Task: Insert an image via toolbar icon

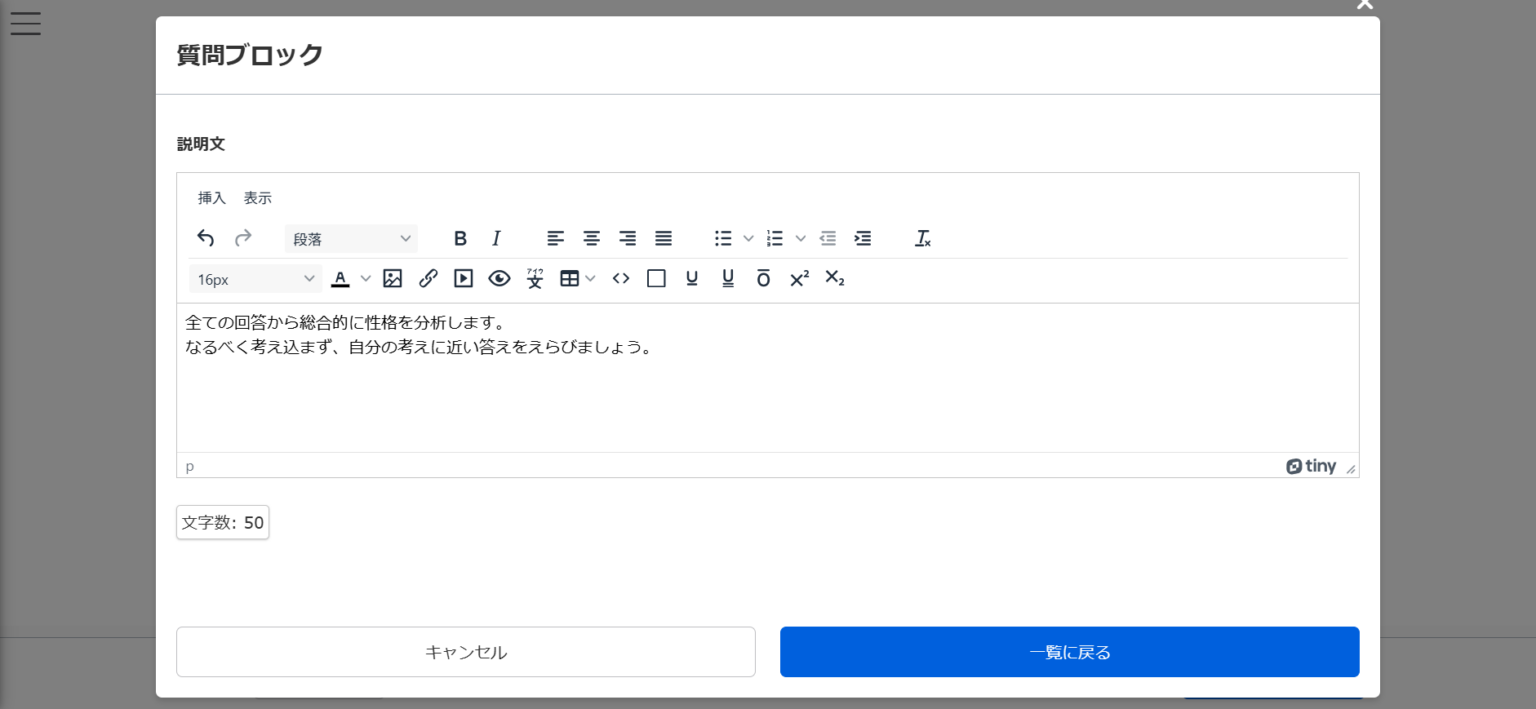Action: click(392, 279)
